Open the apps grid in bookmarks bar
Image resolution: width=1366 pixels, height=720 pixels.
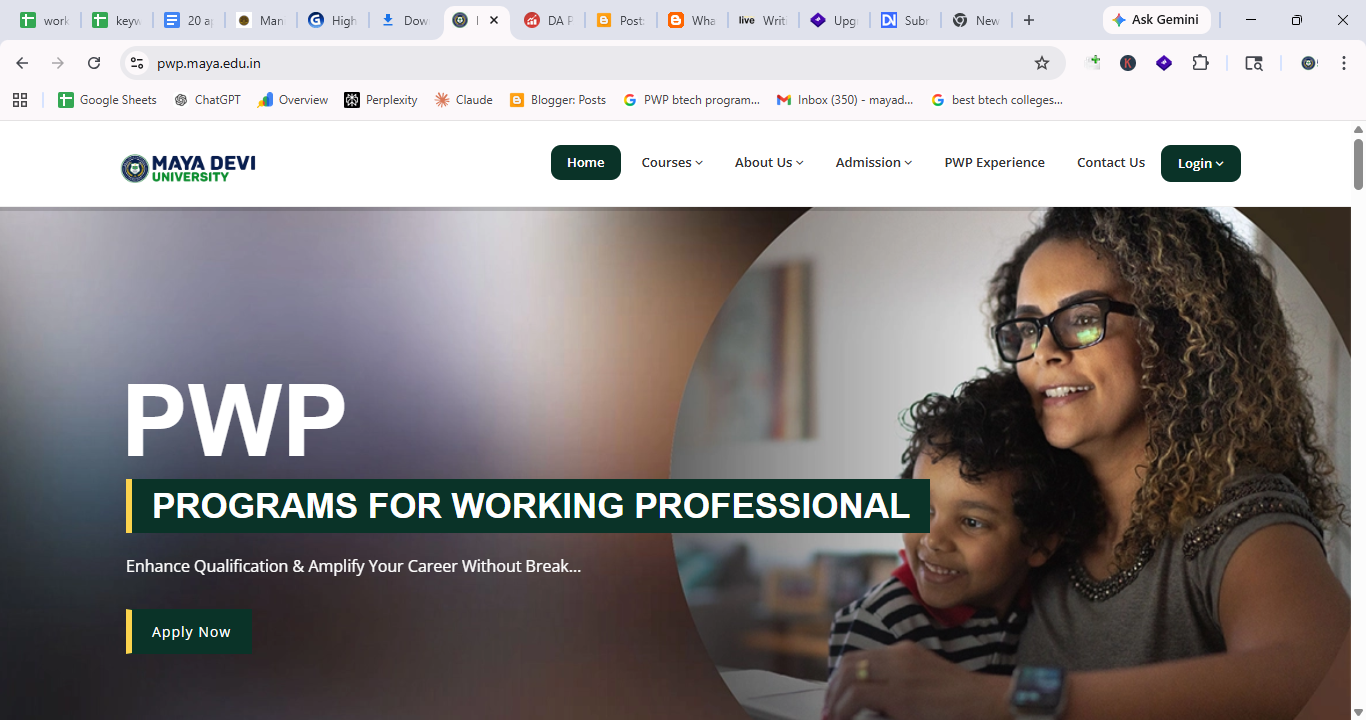(20, 100)
